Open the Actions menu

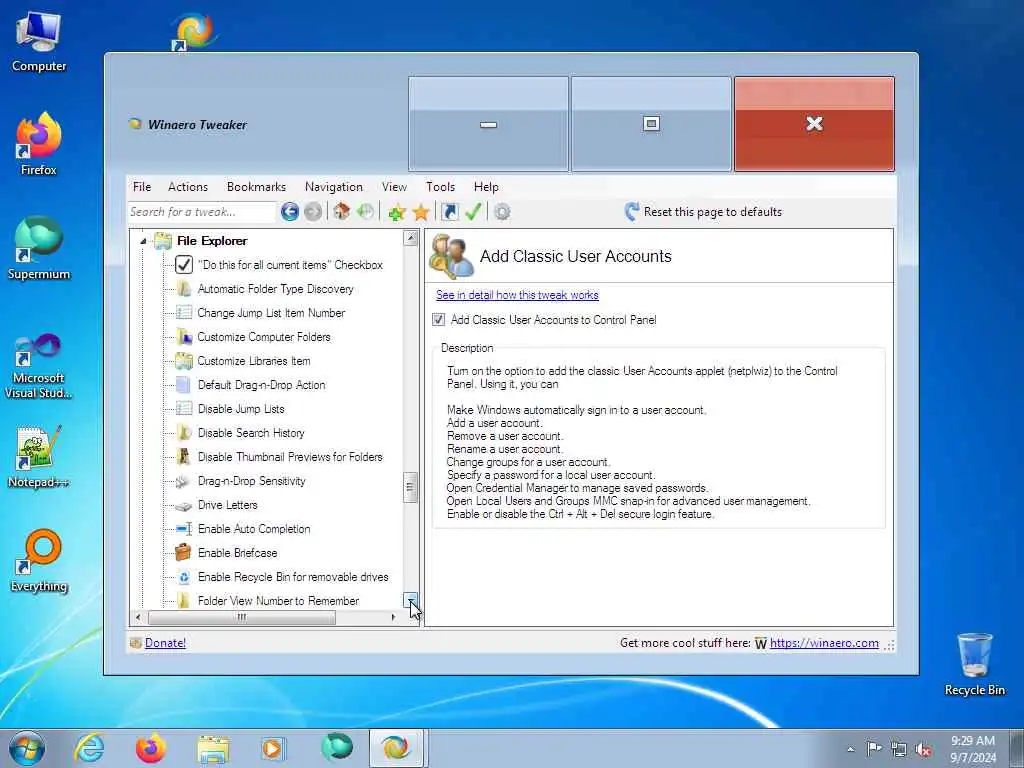188,187
